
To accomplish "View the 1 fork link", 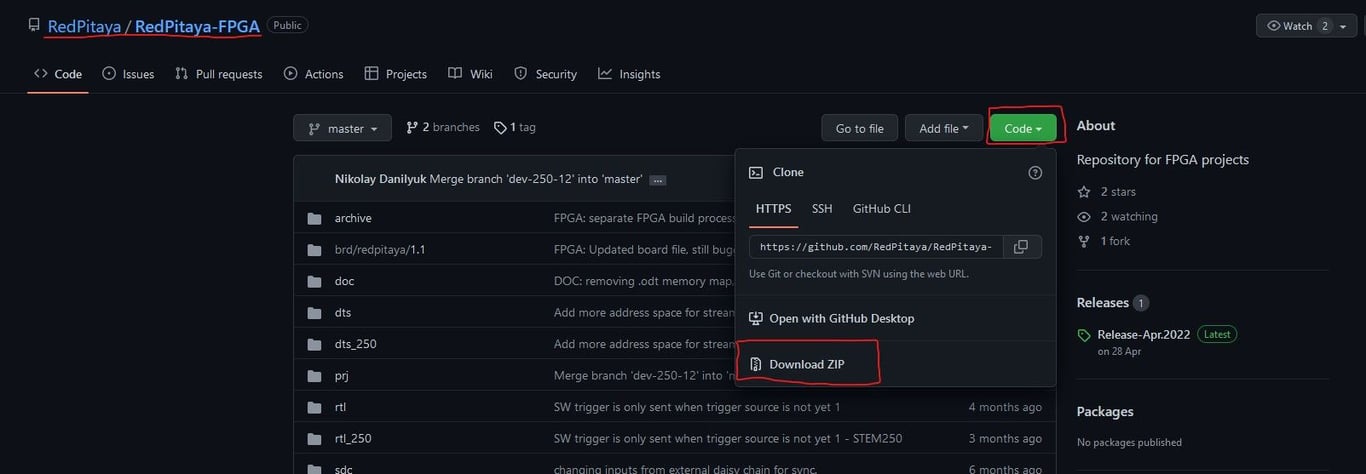I will (x=1106, y=241).
